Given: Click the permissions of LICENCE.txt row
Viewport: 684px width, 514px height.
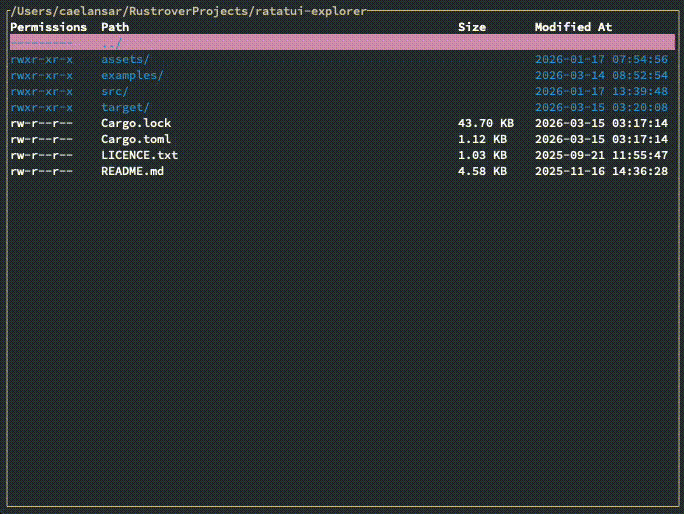Looking at the screenshot, I should tap(41, 155).
